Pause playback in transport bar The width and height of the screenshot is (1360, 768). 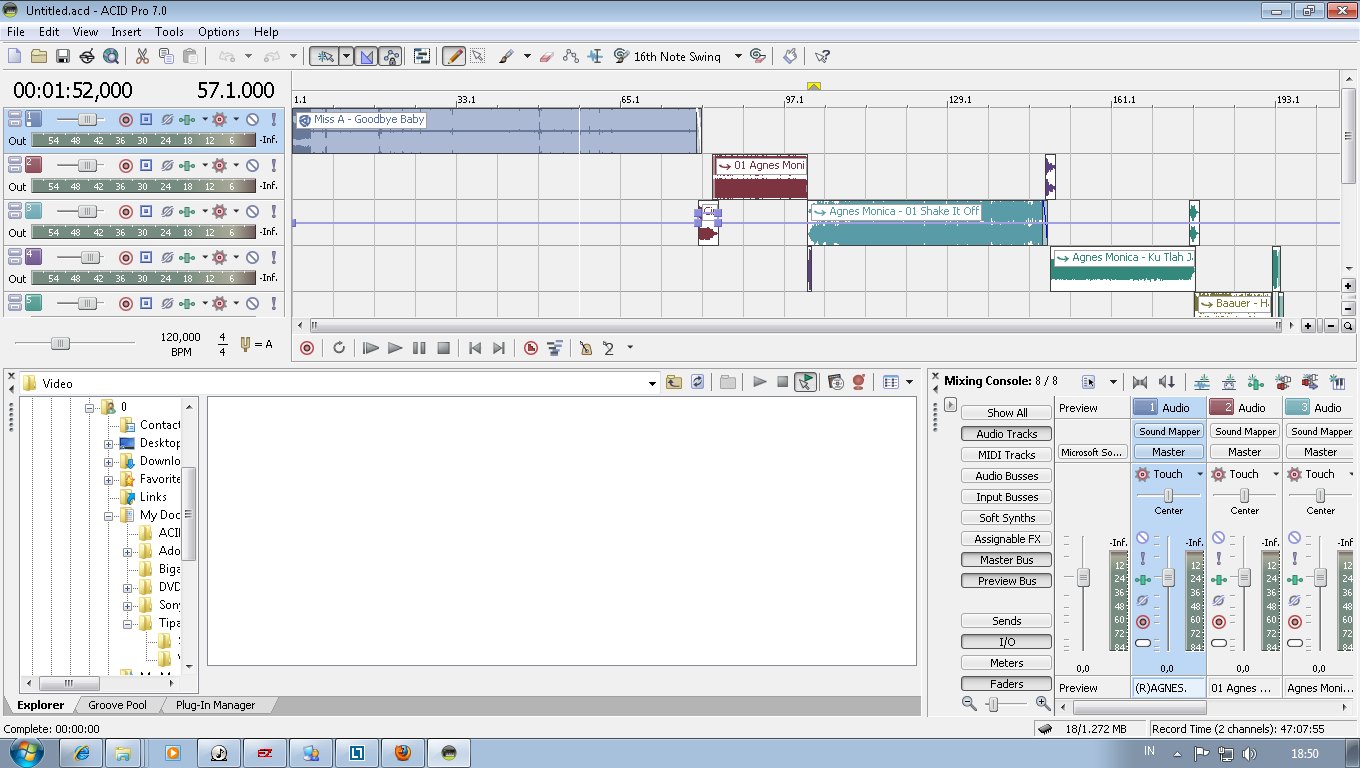pos(419,348)
